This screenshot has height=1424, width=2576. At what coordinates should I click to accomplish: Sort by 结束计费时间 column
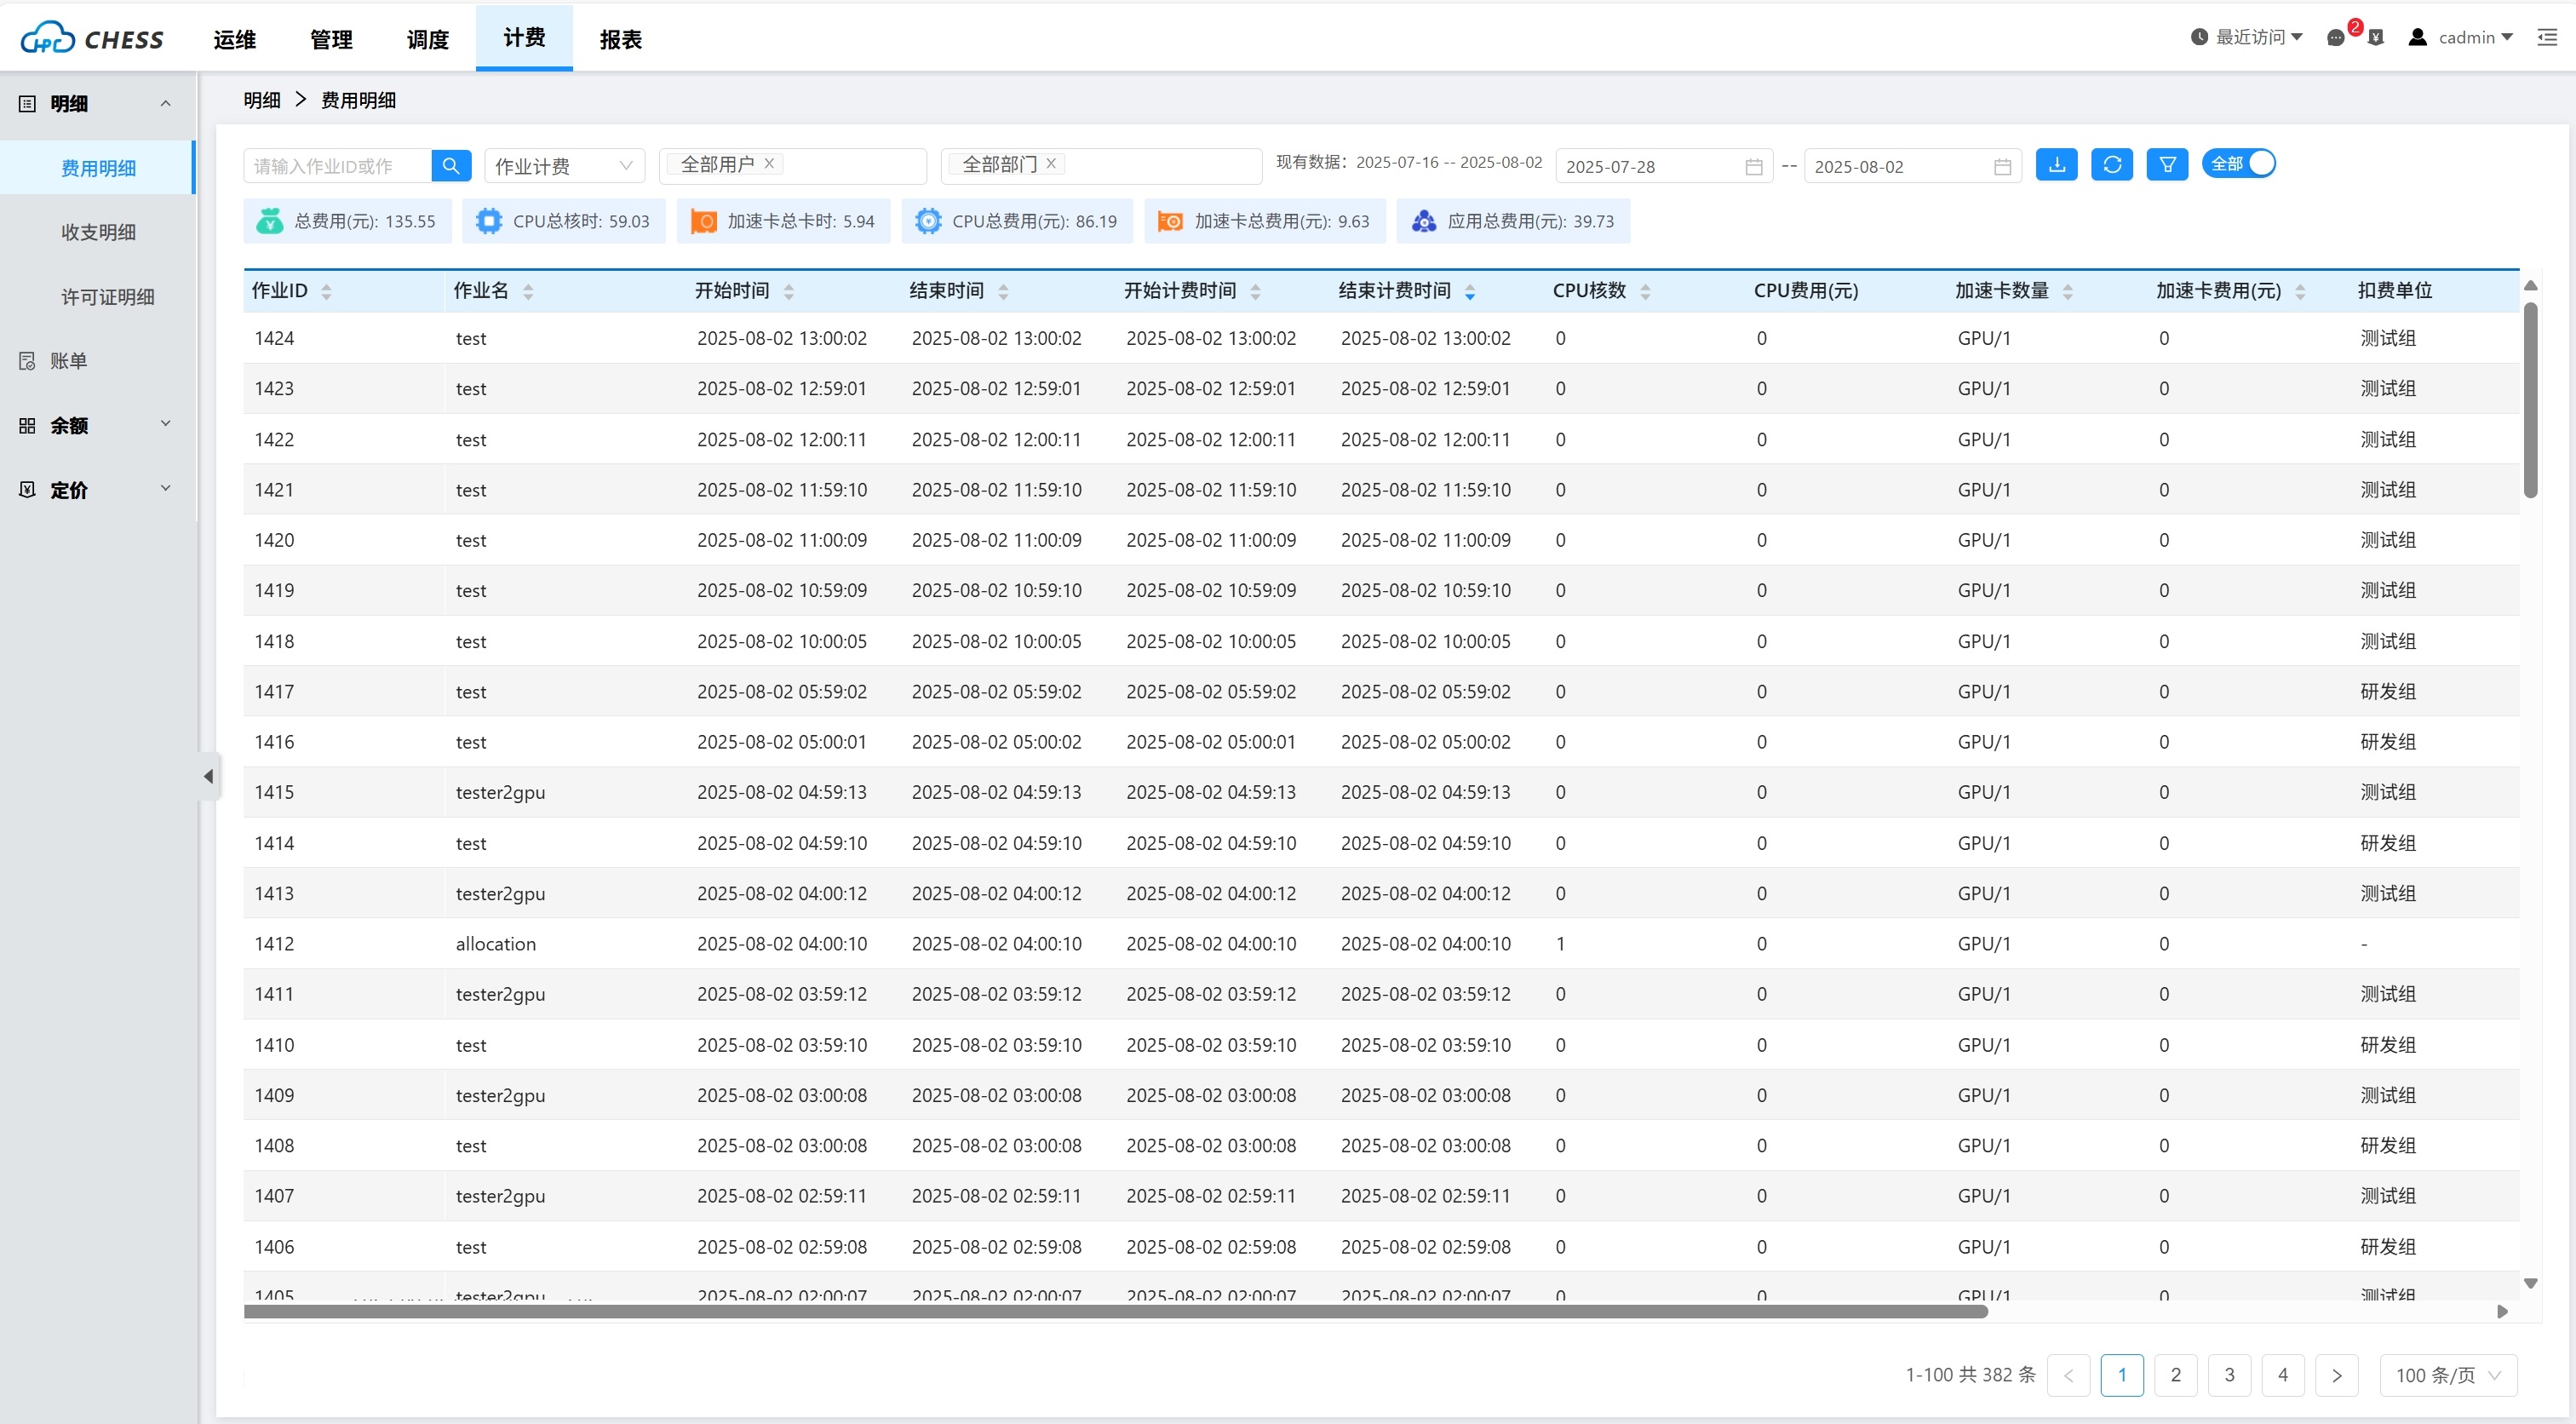click(x=1470, y=291)
